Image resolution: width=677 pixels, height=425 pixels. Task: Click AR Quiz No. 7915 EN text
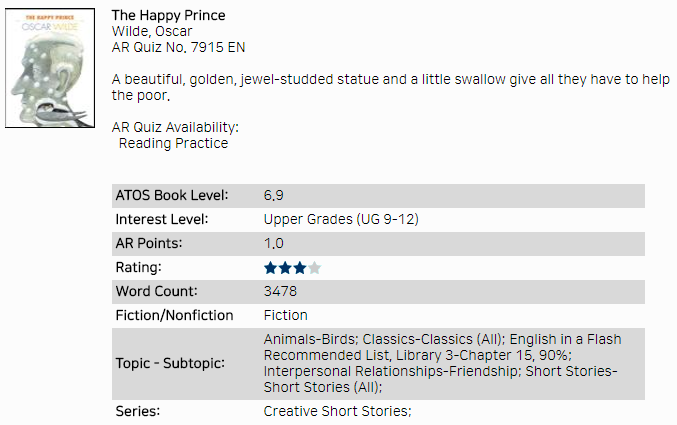point(178,47)
